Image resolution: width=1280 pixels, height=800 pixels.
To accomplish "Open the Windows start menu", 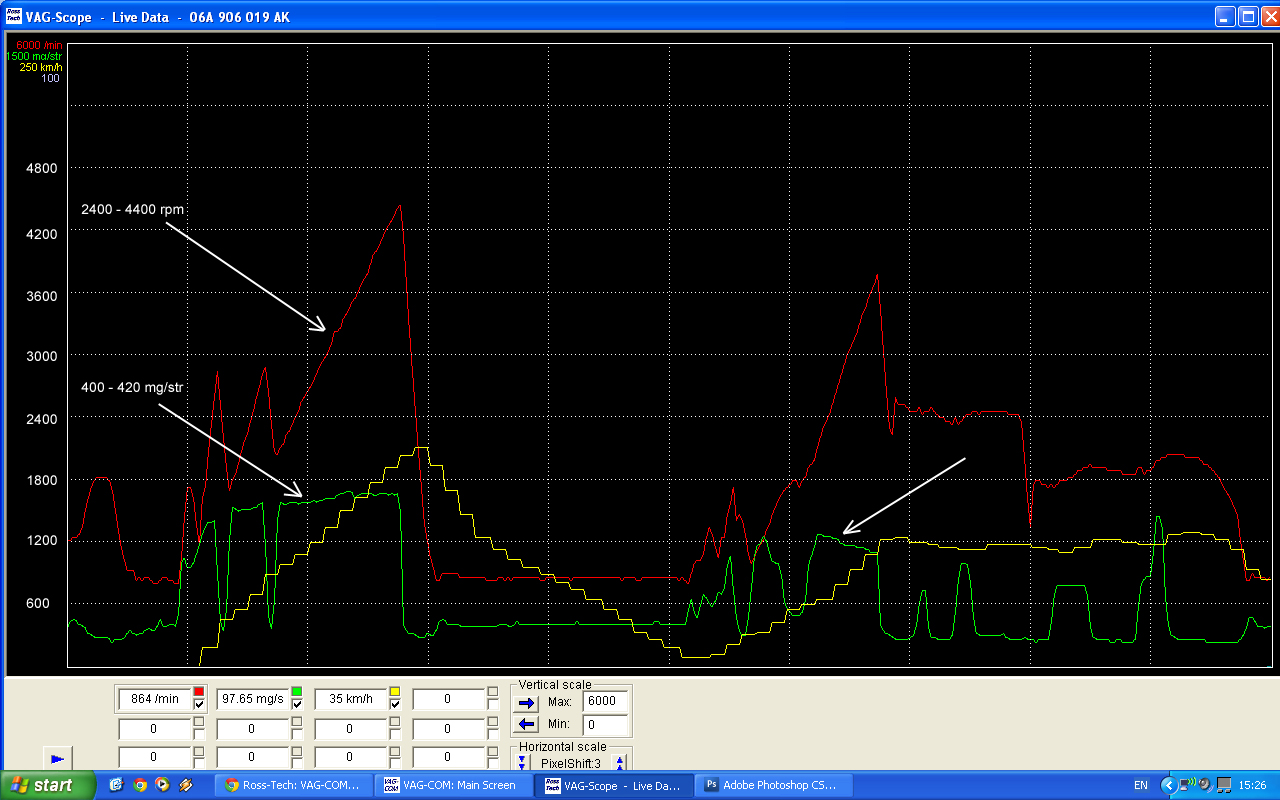I will tap(48, 785).
